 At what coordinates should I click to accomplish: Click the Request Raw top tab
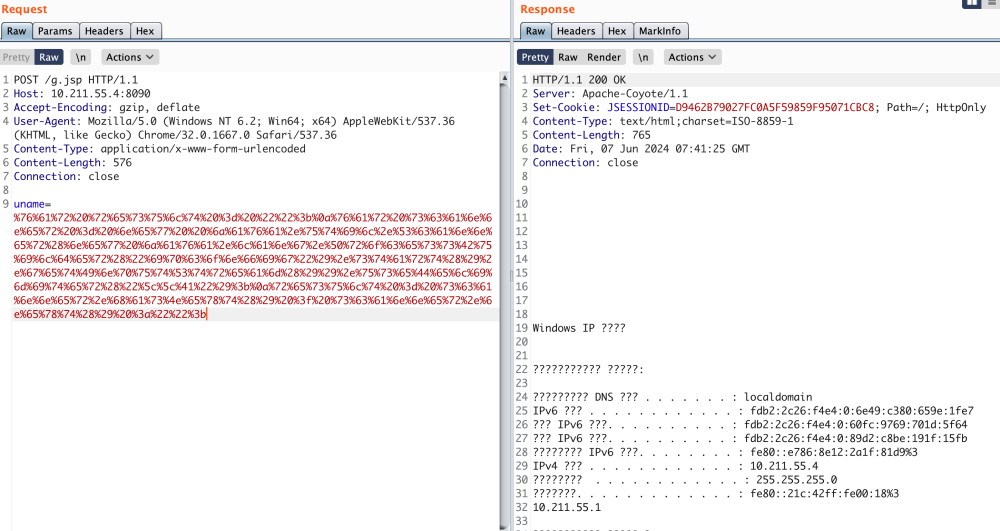(16, 31)
